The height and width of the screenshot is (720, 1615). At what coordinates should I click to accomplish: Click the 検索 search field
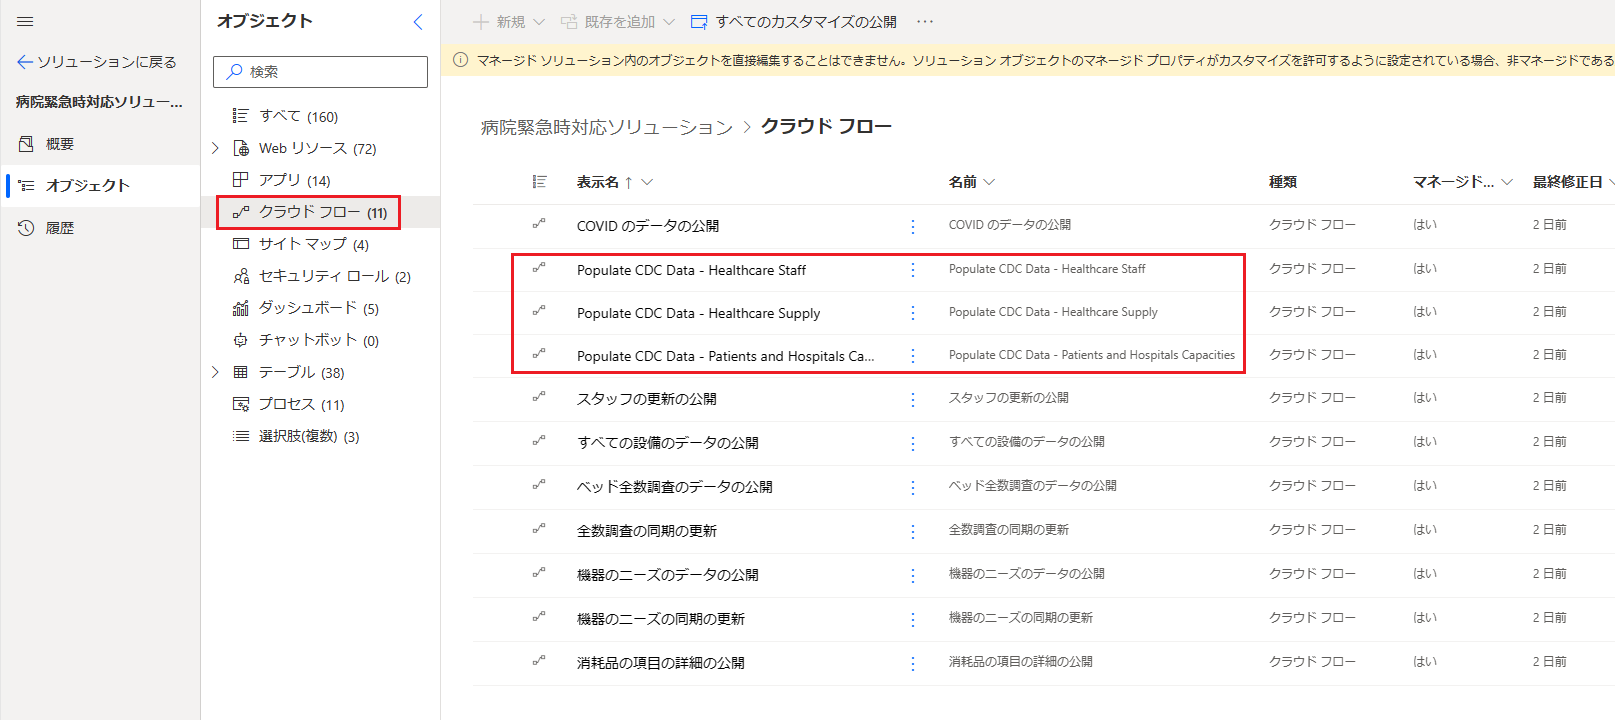click(320, 72)
